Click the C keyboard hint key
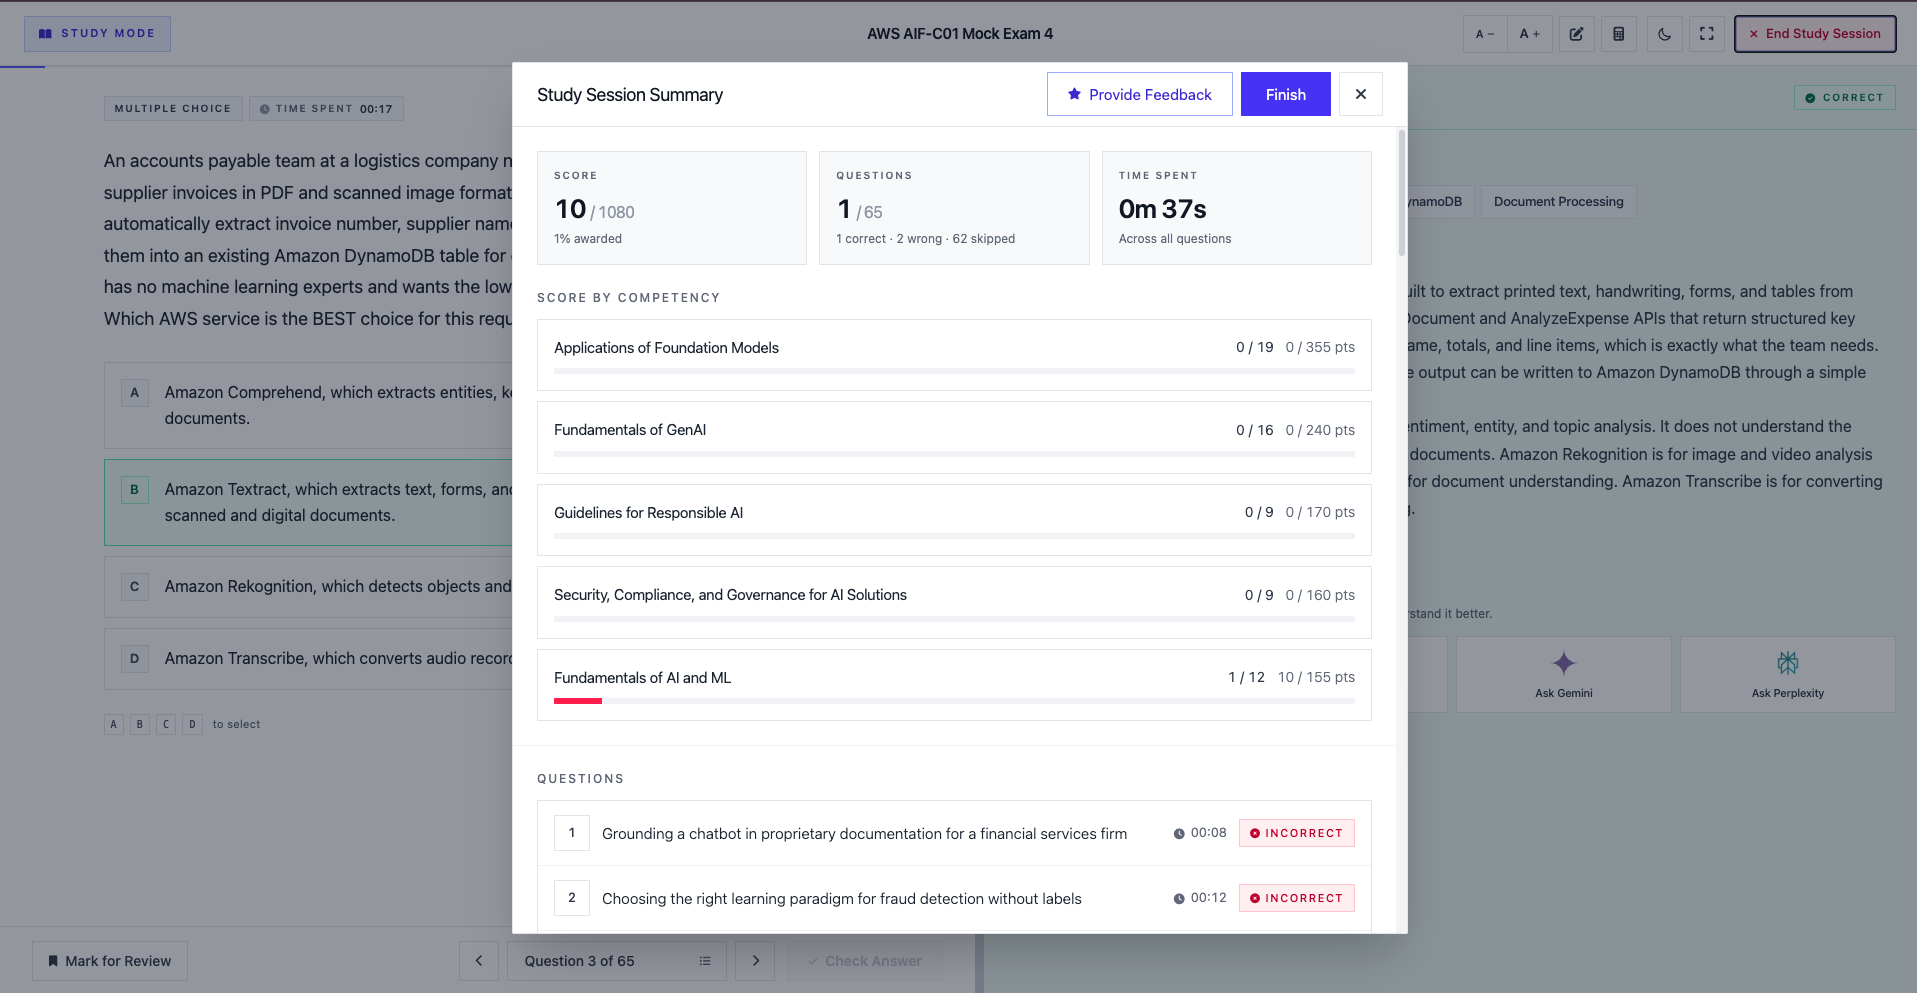Viewport: 1917px width, 993px height. [x=166, y=724]
